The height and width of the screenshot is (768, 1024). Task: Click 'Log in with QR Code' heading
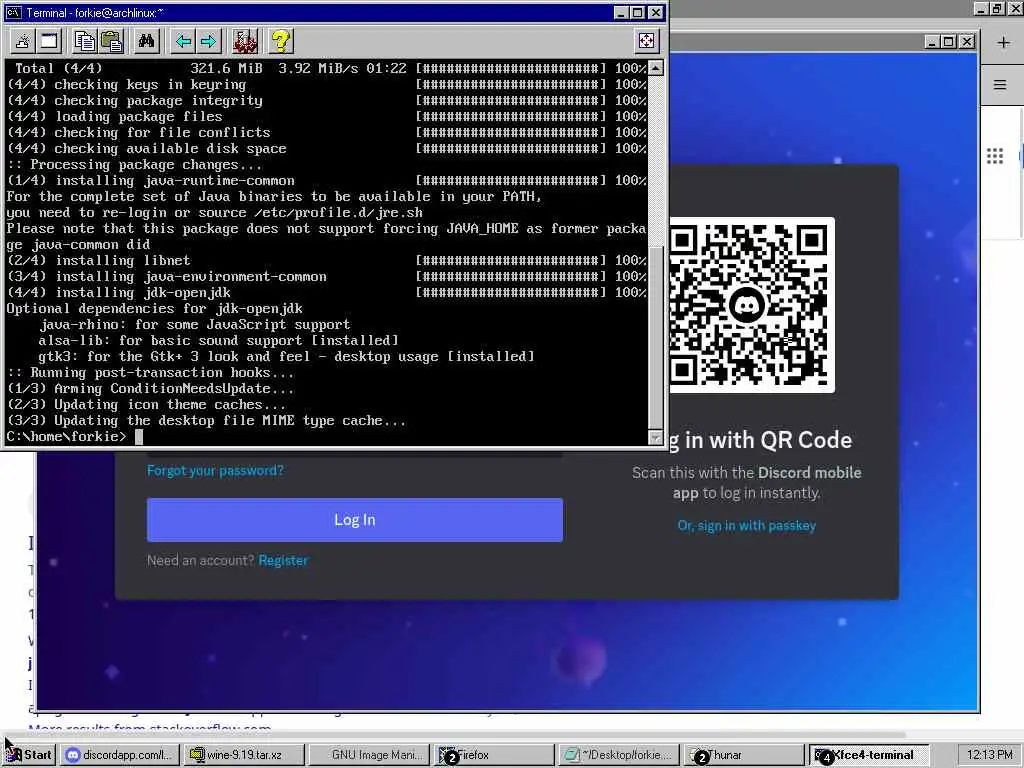[x=761, y=440]
